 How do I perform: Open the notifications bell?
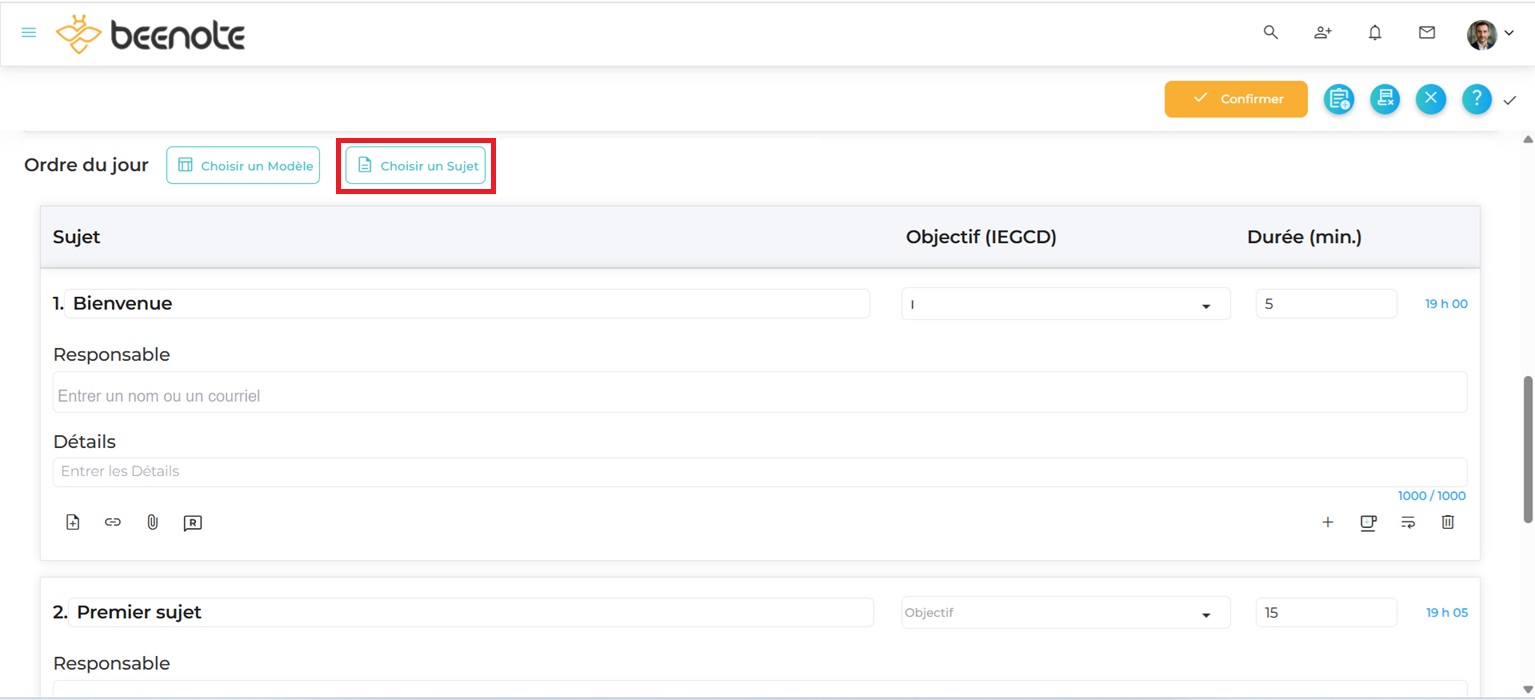click(x=1375, y=33)
